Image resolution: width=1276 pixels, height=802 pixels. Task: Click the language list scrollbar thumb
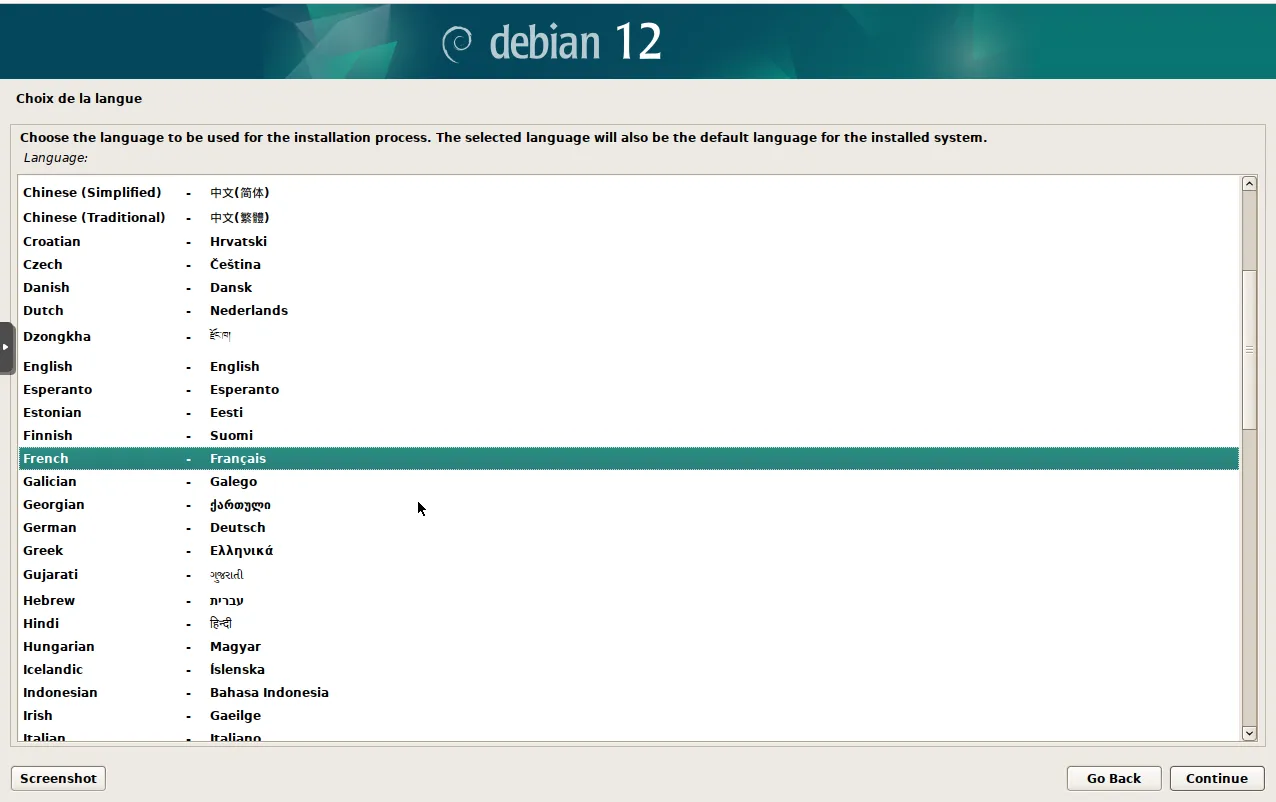[1249, 350]
